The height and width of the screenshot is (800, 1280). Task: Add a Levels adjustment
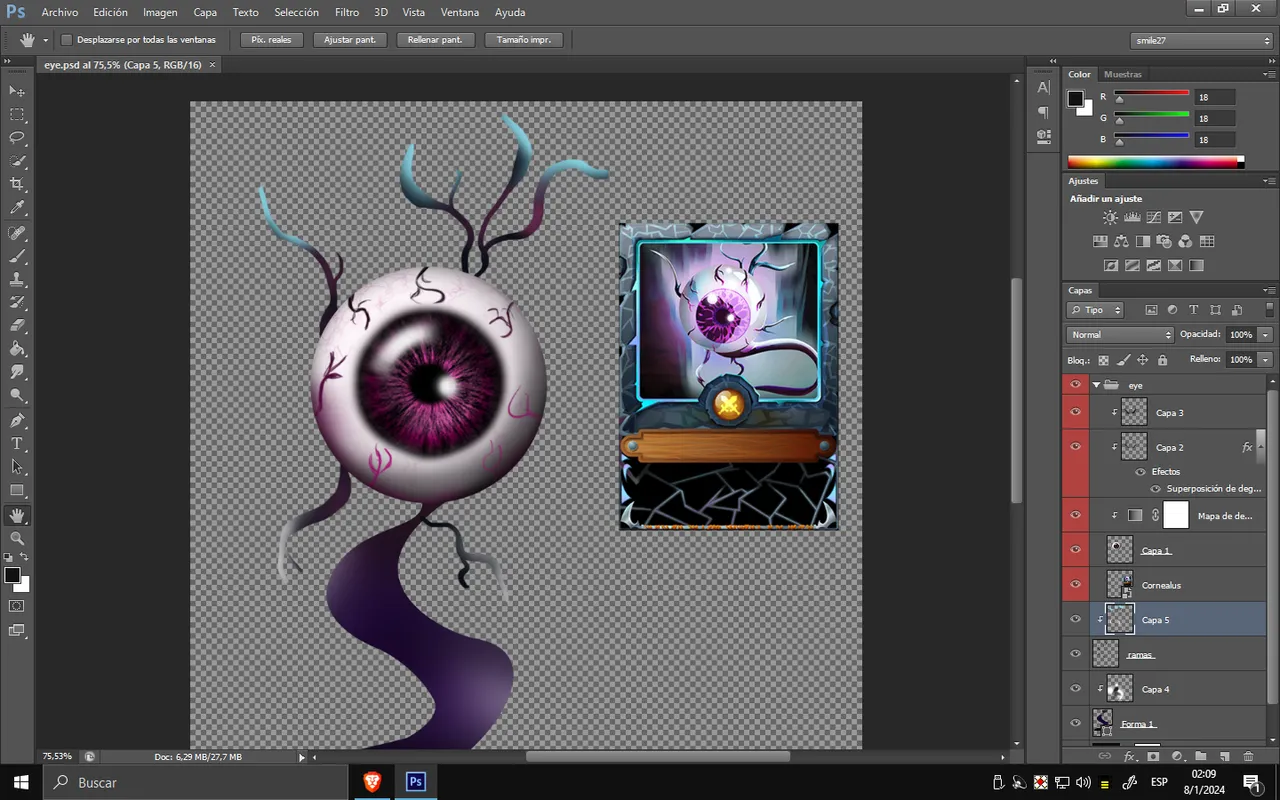point(1132,217)
